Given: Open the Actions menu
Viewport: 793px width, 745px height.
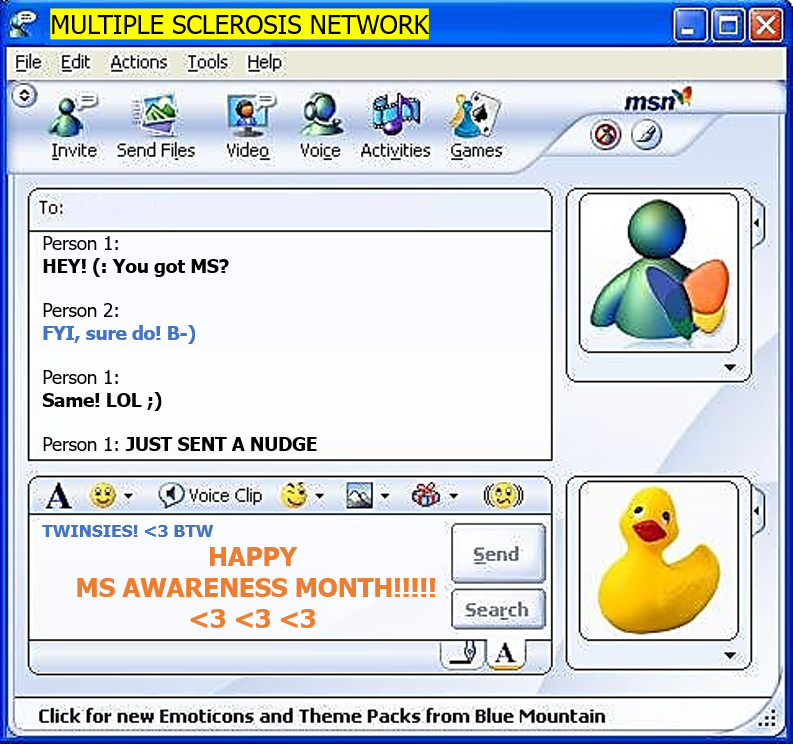Looking at the screenshot, I should pyautogui.click(x=139, y=63).
